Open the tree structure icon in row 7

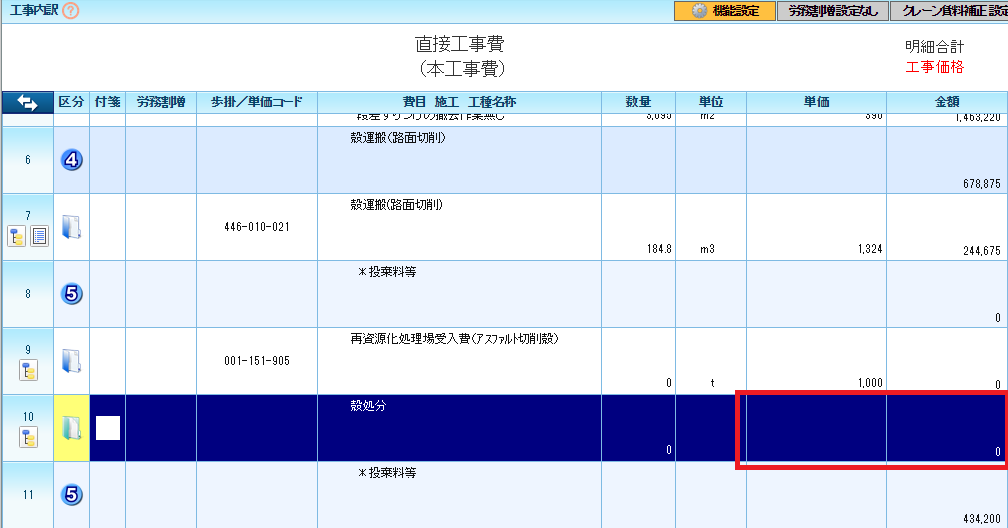coord(17,237)
